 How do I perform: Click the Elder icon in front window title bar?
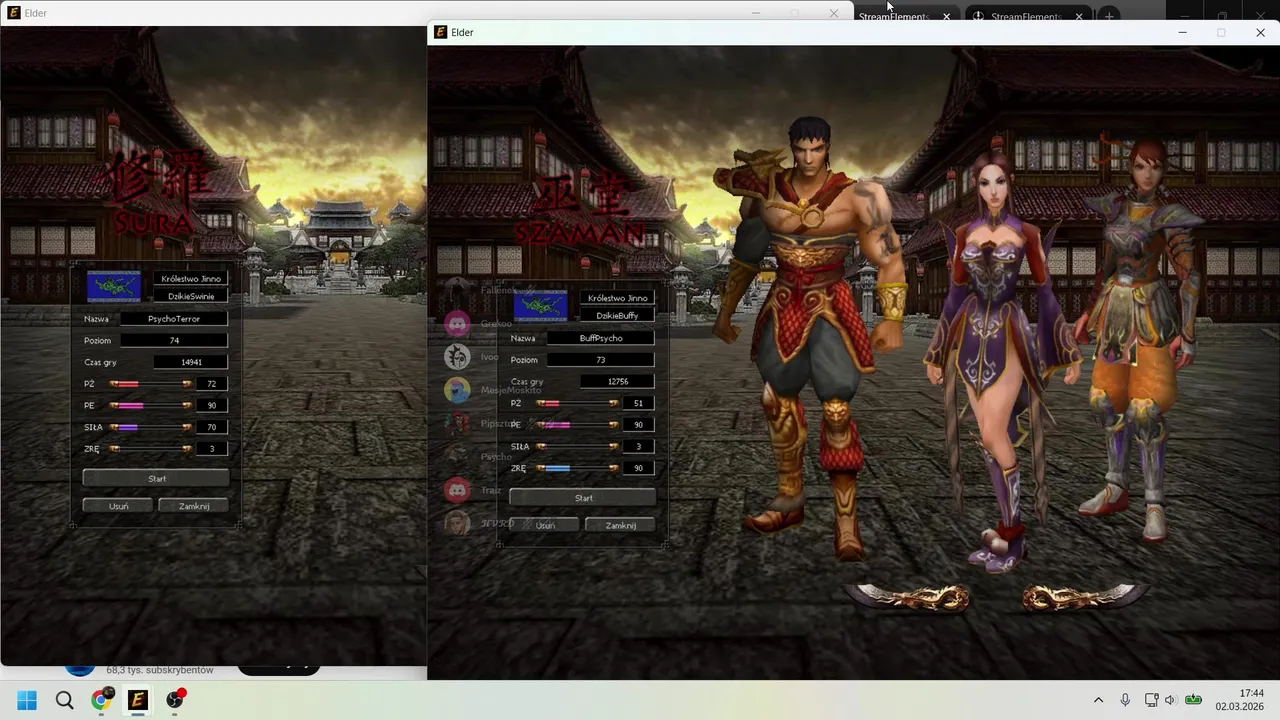coord(440,32)
